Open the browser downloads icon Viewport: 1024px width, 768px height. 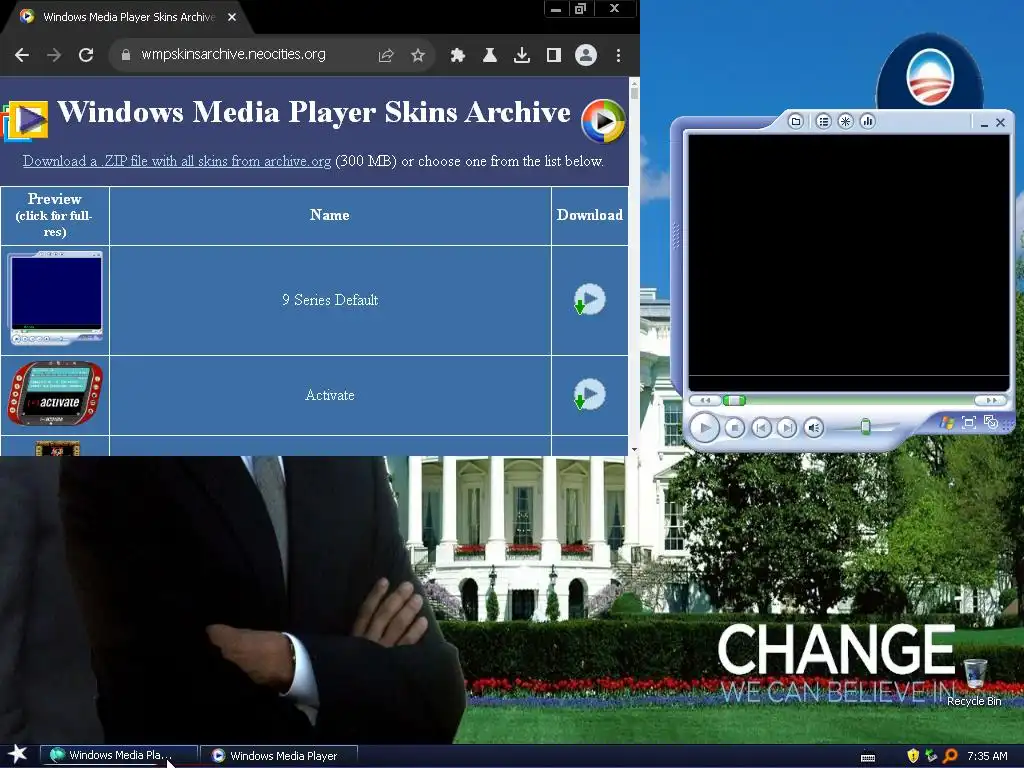[x=521, y=56]
